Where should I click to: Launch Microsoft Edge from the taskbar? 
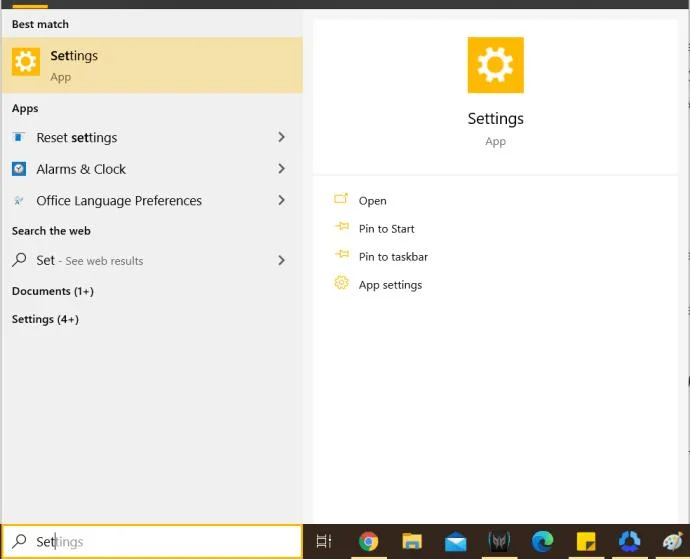543,541
